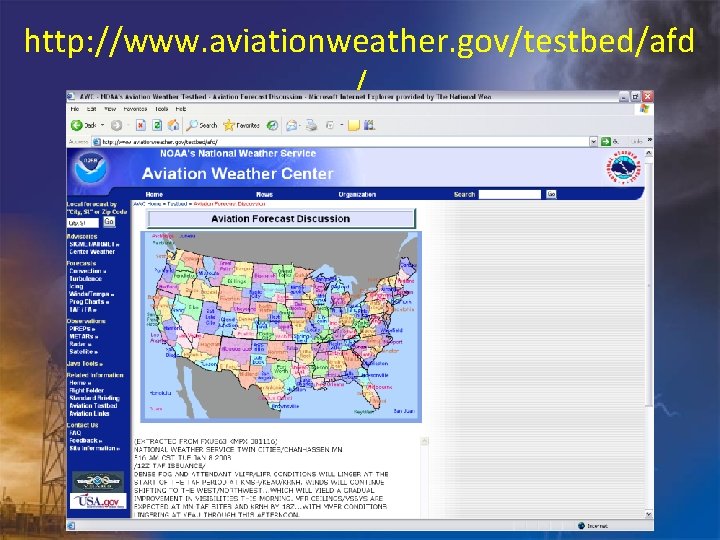Print the page using printer icon
Image resolution: width=720 pixels, height=540 pixels.
(311, 125)
